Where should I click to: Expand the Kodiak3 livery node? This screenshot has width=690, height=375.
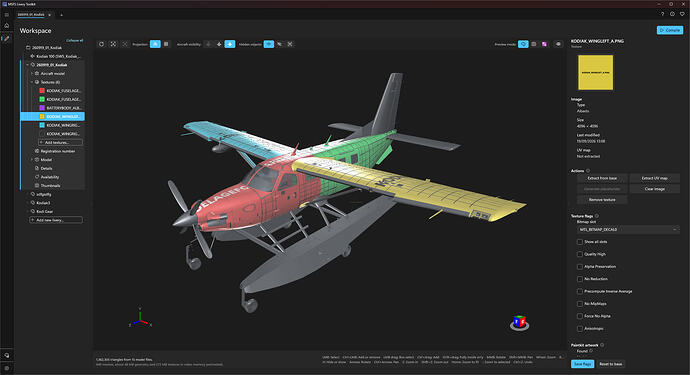pyautogui.click(x=27, y=203)
